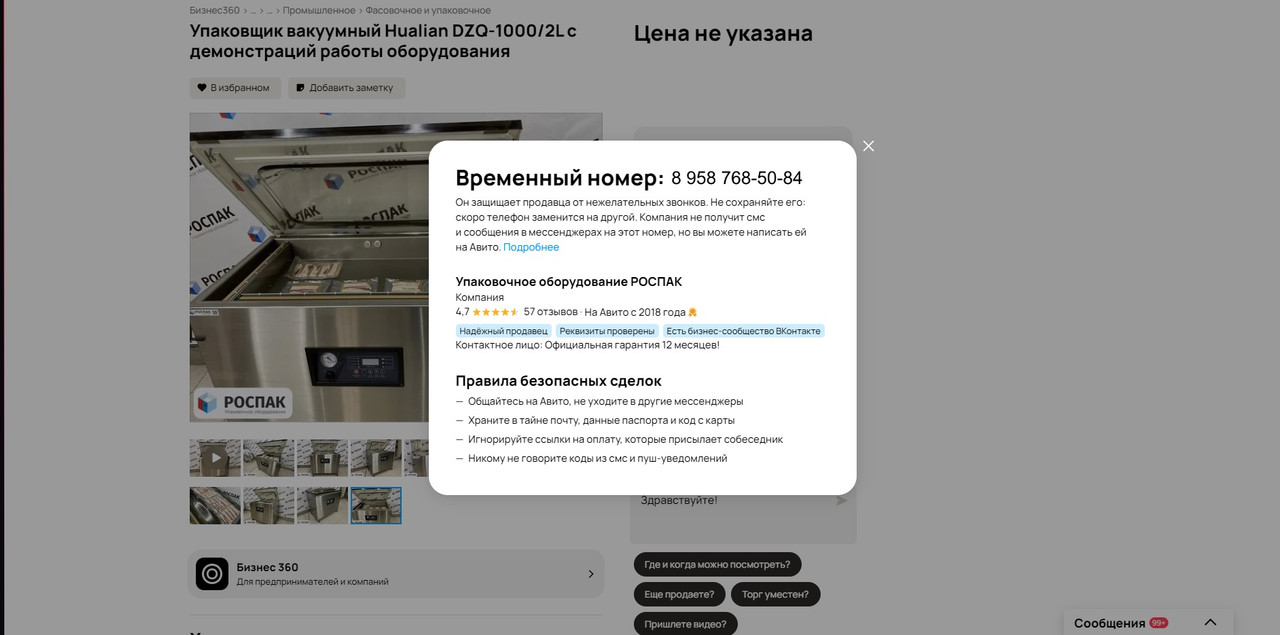Expand the Бизнес 360 banner chevron
1280x635 pixels.
[x=590, y=574]
